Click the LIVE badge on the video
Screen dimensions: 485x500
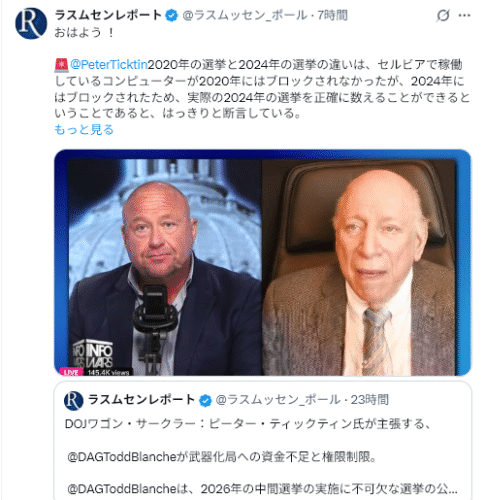pos(71,372)
